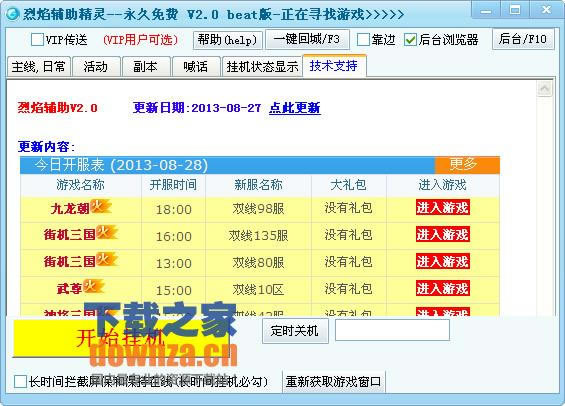The height and width of the screenshot is (406, 565).
Task: Click the 开服时间 column header
Action: tap(173, 185)
